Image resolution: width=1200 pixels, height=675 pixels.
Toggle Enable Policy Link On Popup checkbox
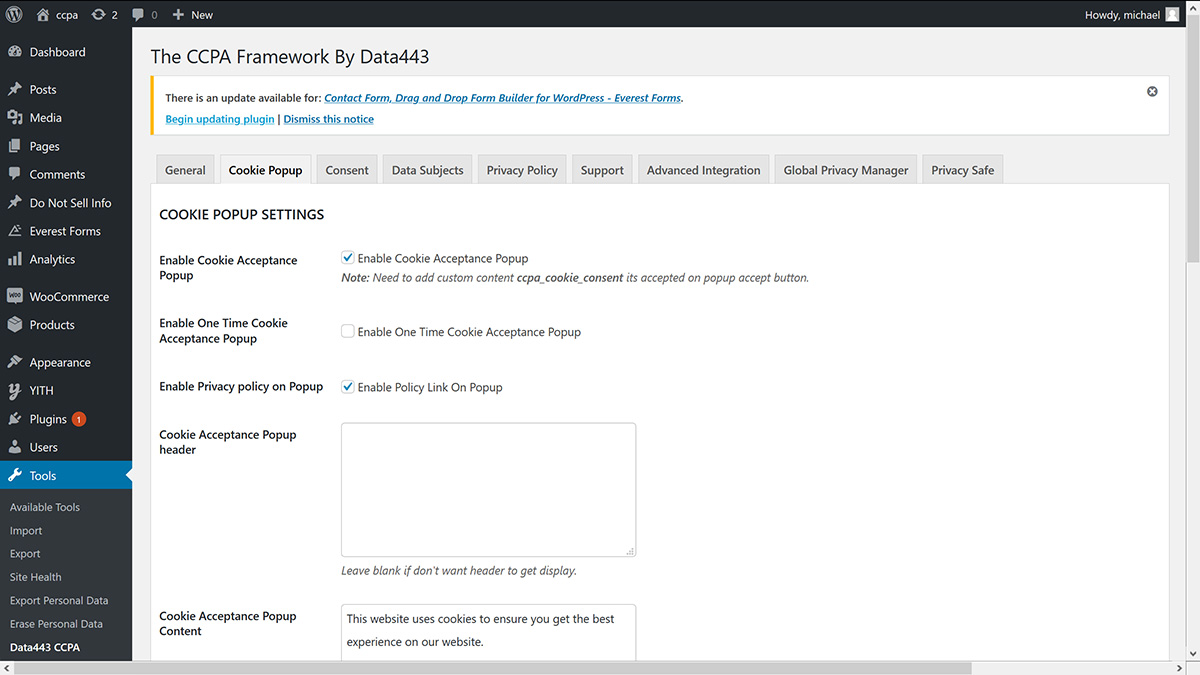(x=348, y=387)
